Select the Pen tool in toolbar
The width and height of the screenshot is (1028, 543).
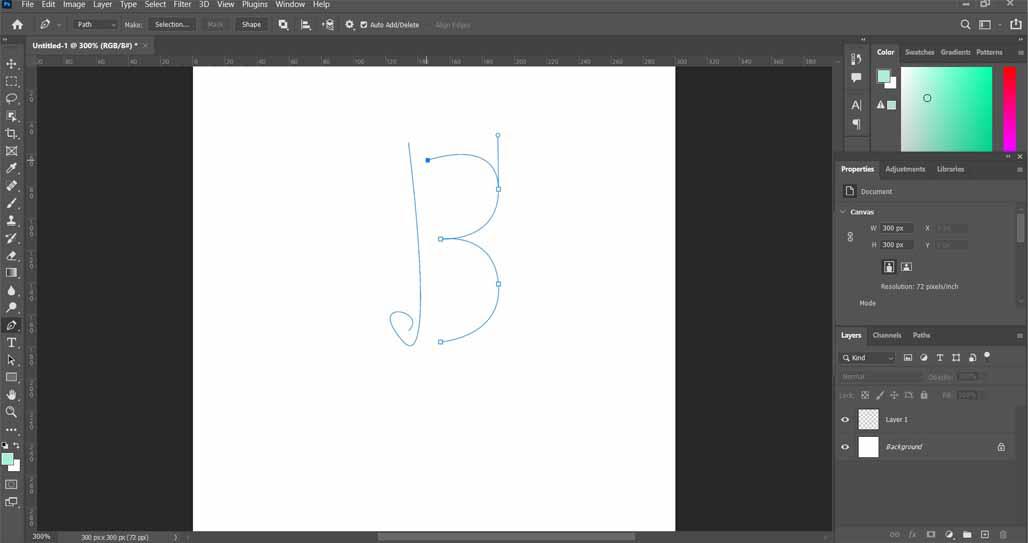tap(11, 325)
